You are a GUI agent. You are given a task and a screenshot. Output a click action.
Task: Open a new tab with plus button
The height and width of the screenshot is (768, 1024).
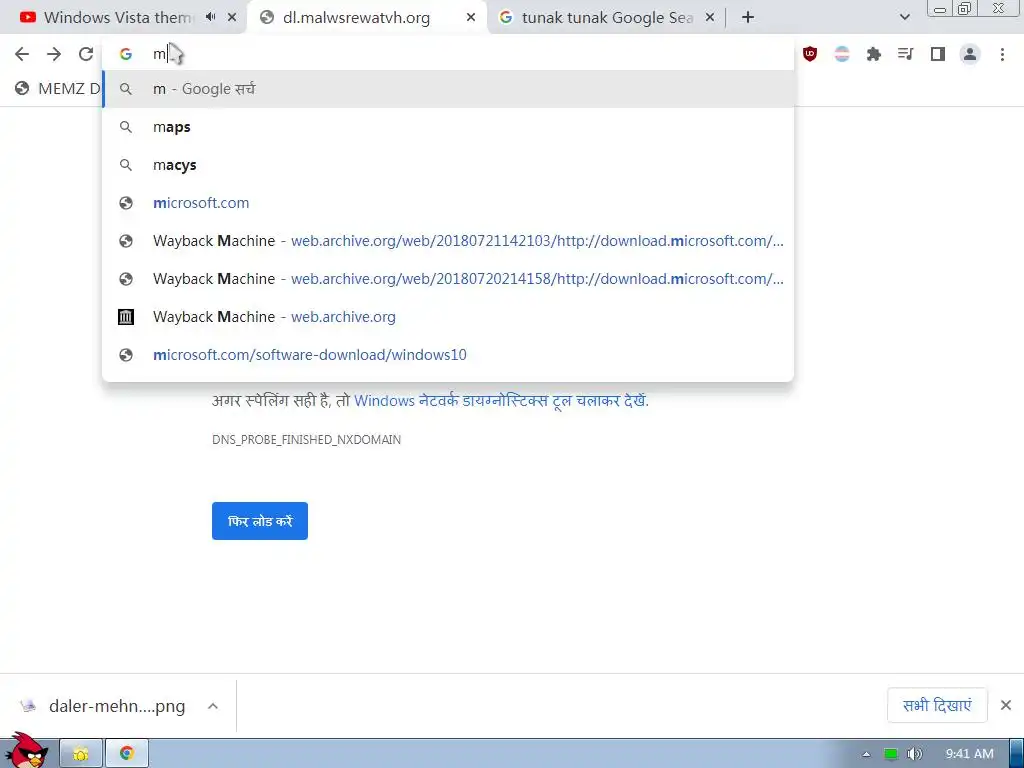coord(748,18)
